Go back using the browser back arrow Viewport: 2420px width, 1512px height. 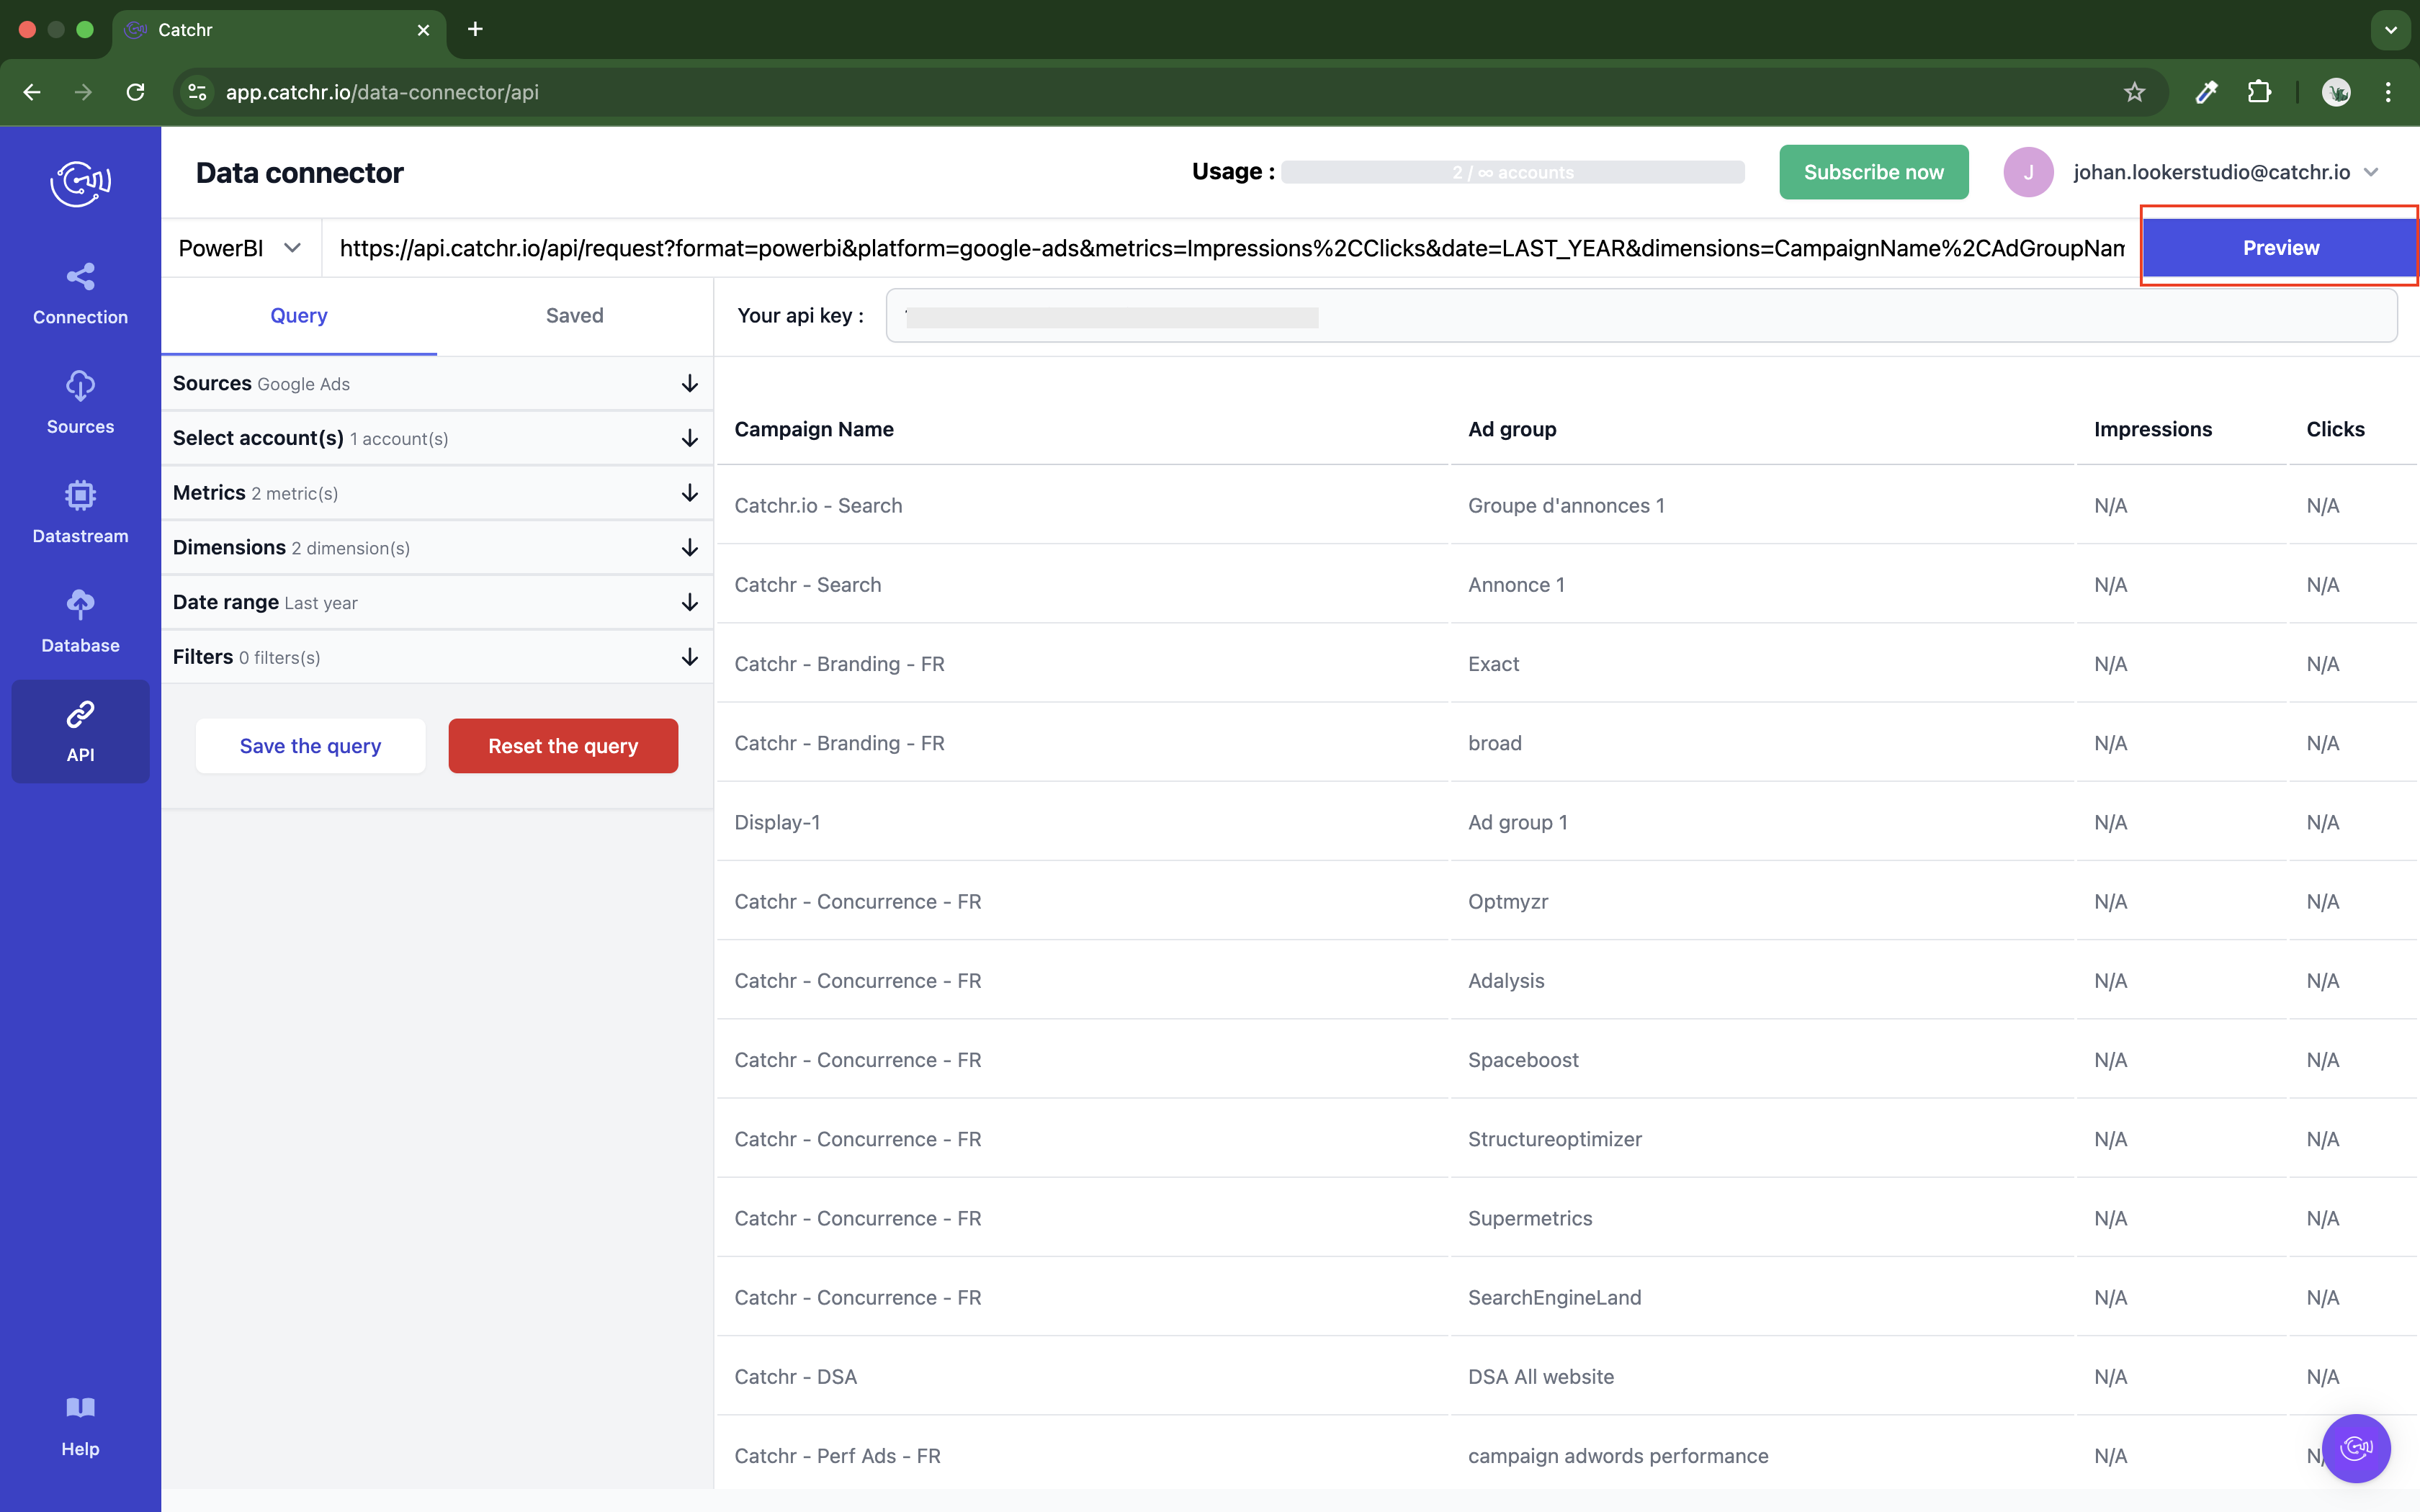(32, 92)
